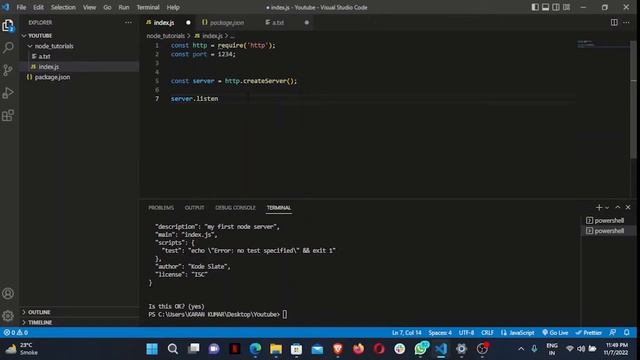Open File Explorer from taskbar
This screenshot has width=640, height=360.
(276, 349)
